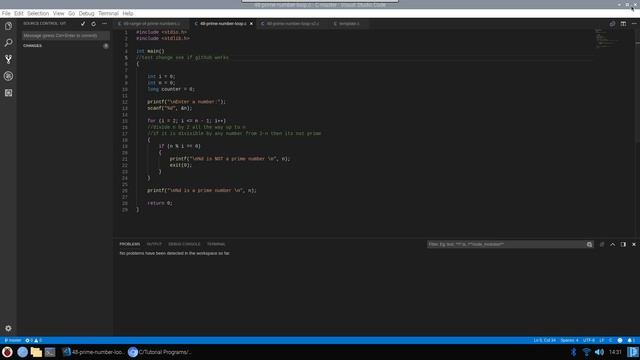Switch to the TERMINAL panel tab
The width and height of the screenshot is (640, 360).
coord(216,244)
